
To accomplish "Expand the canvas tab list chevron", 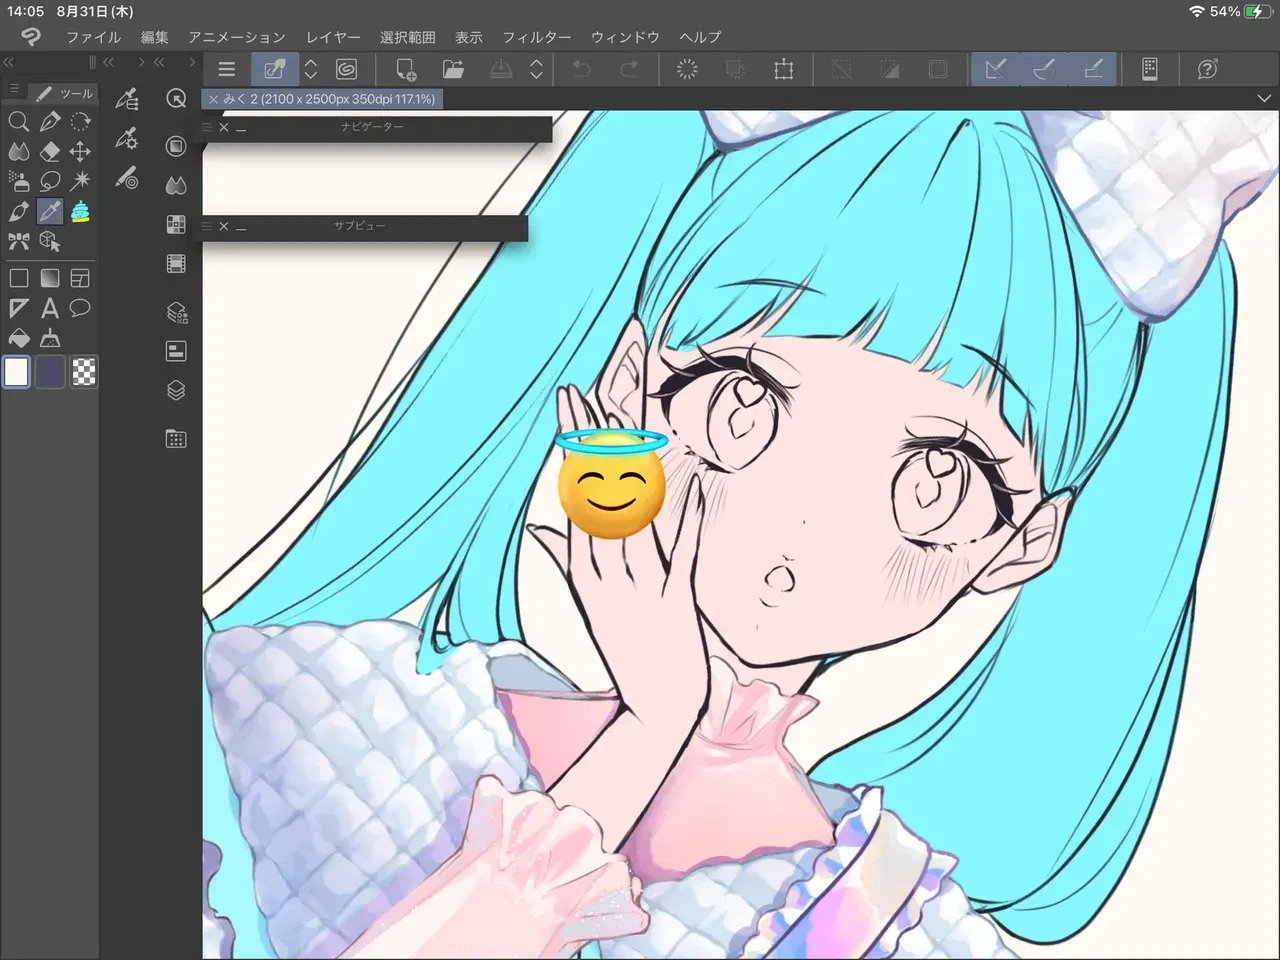I will pyautogui.click(x=1265, y=98).
